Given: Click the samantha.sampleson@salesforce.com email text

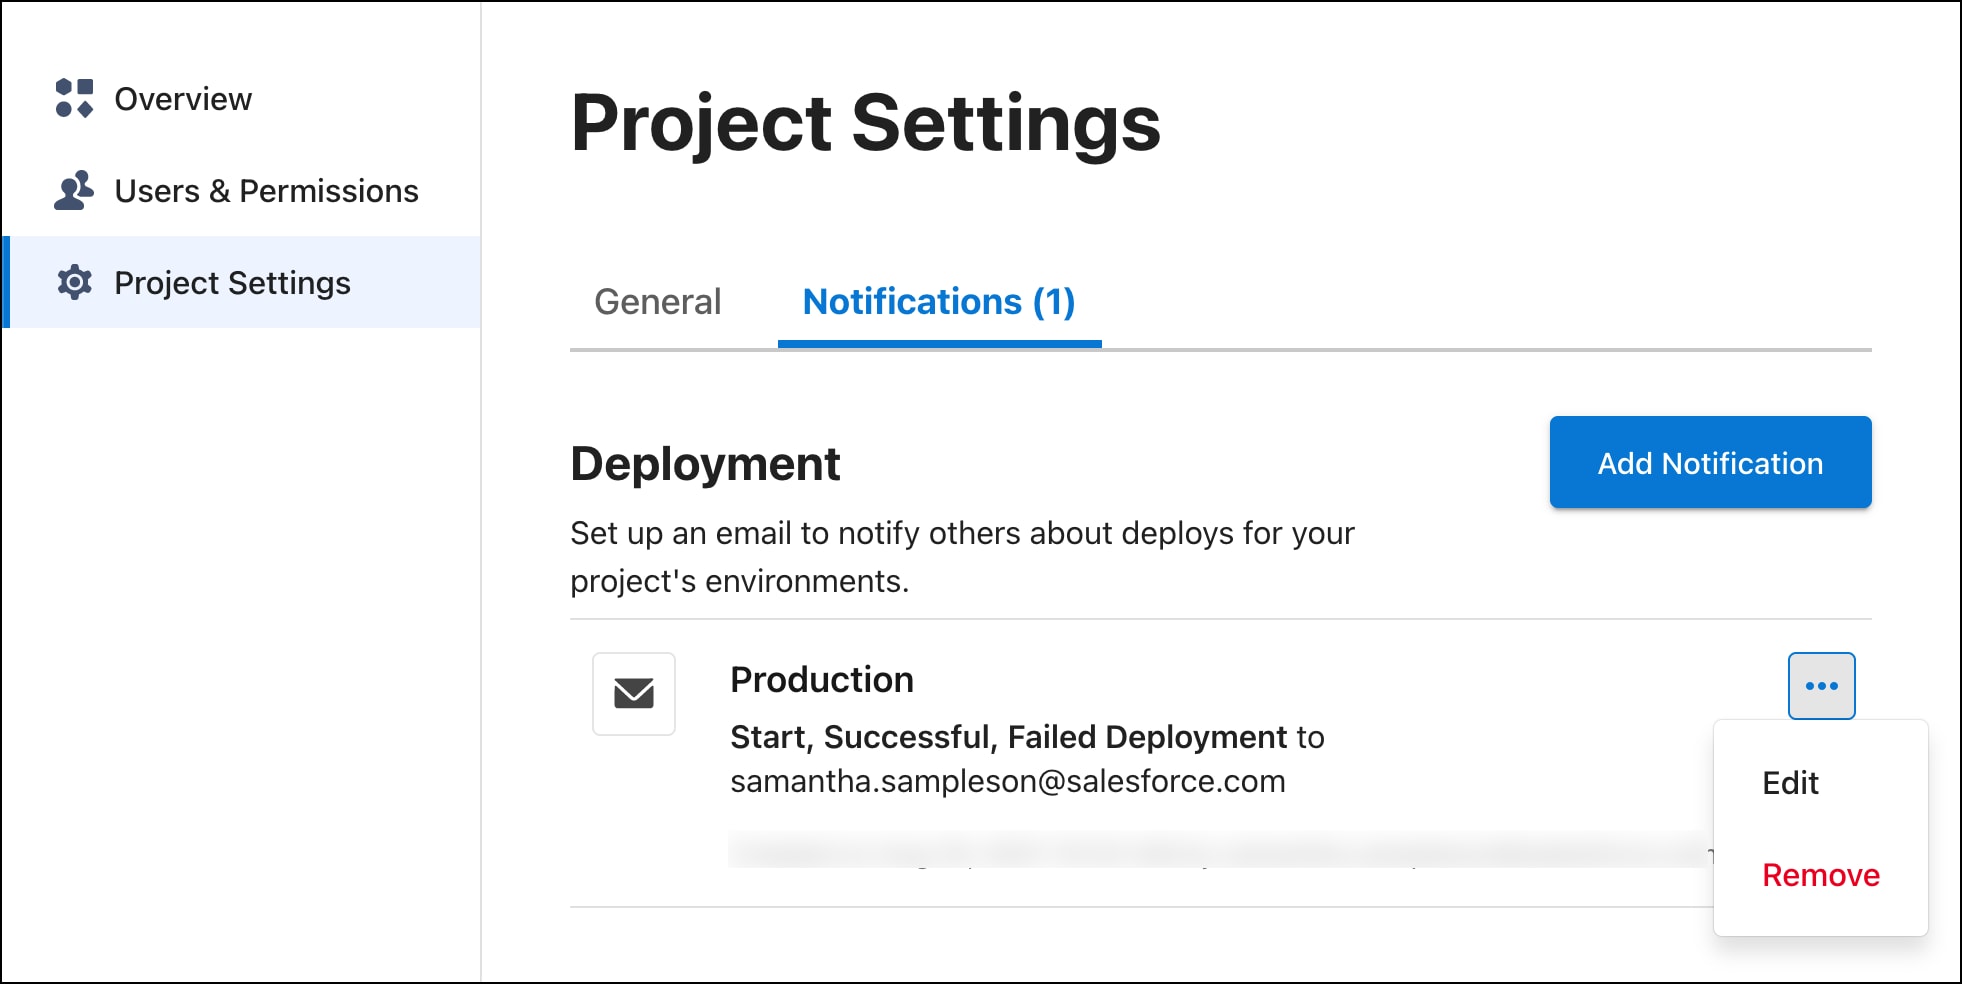Looking at the screenshot, I should point(1008,781).
